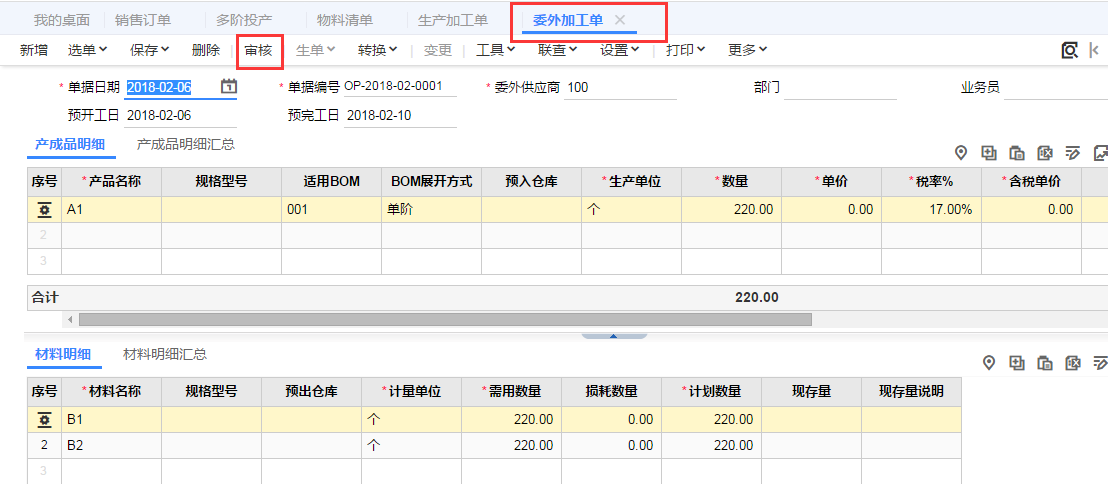Click row settings icon for product A1
1108x484 pixels.
pos(44,210)
